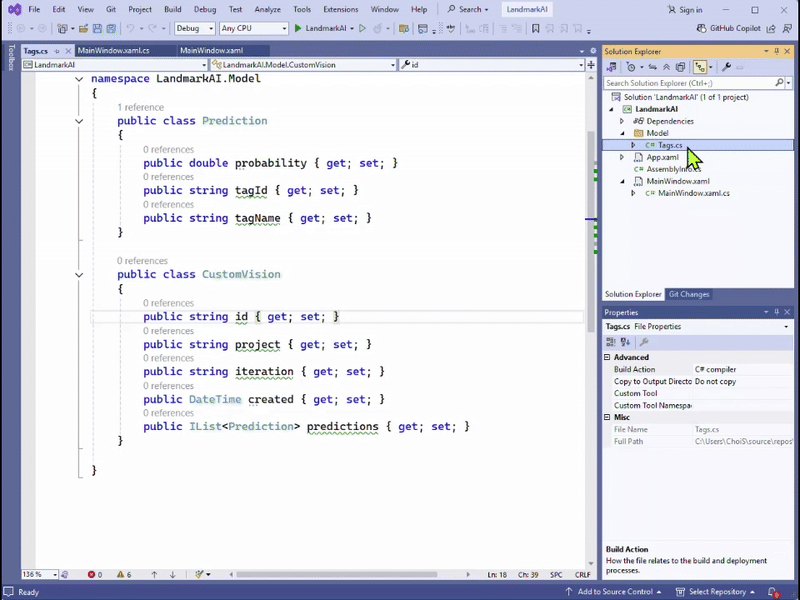Click the code cleanup broom icon

pyautogui.click(x=199, y=574)
